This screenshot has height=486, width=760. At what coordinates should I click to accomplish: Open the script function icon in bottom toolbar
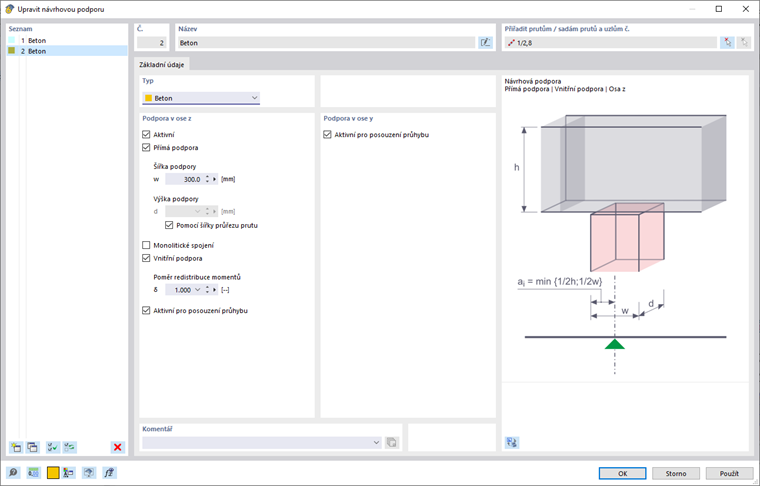pyautogui.click(x=109, y=472)
